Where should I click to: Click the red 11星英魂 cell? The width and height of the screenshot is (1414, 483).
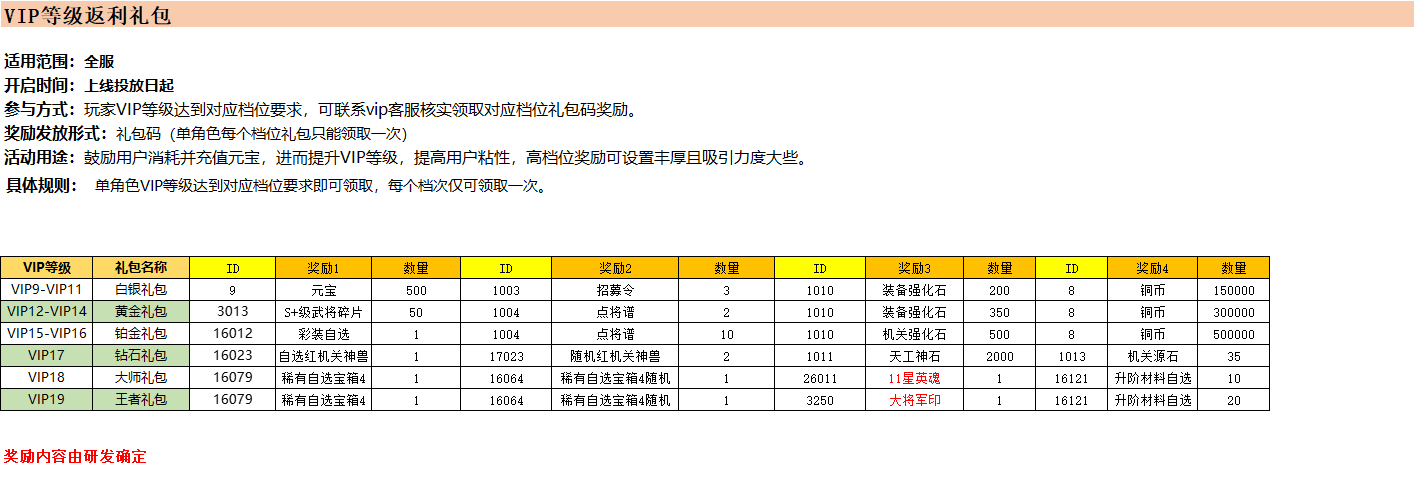click(914, 378)
